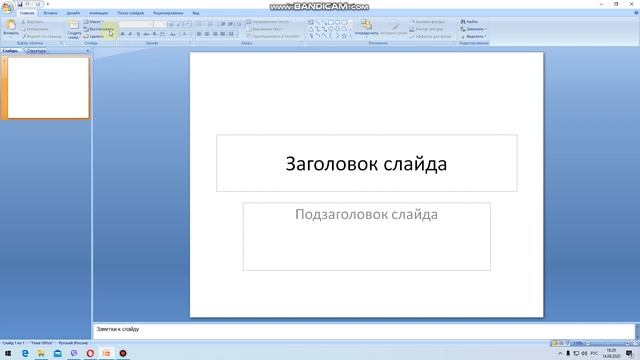Click Center text alignment icon
Screen dimensions: 640x360
click(x=207, y=34)
